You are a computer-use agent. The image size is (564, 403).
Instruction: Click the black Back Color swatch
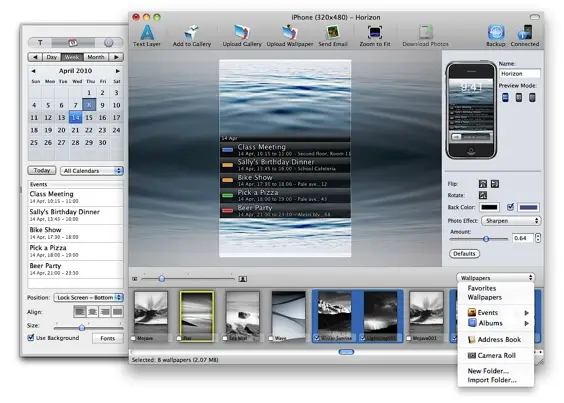pyautogui.click(x=490, y=207)
